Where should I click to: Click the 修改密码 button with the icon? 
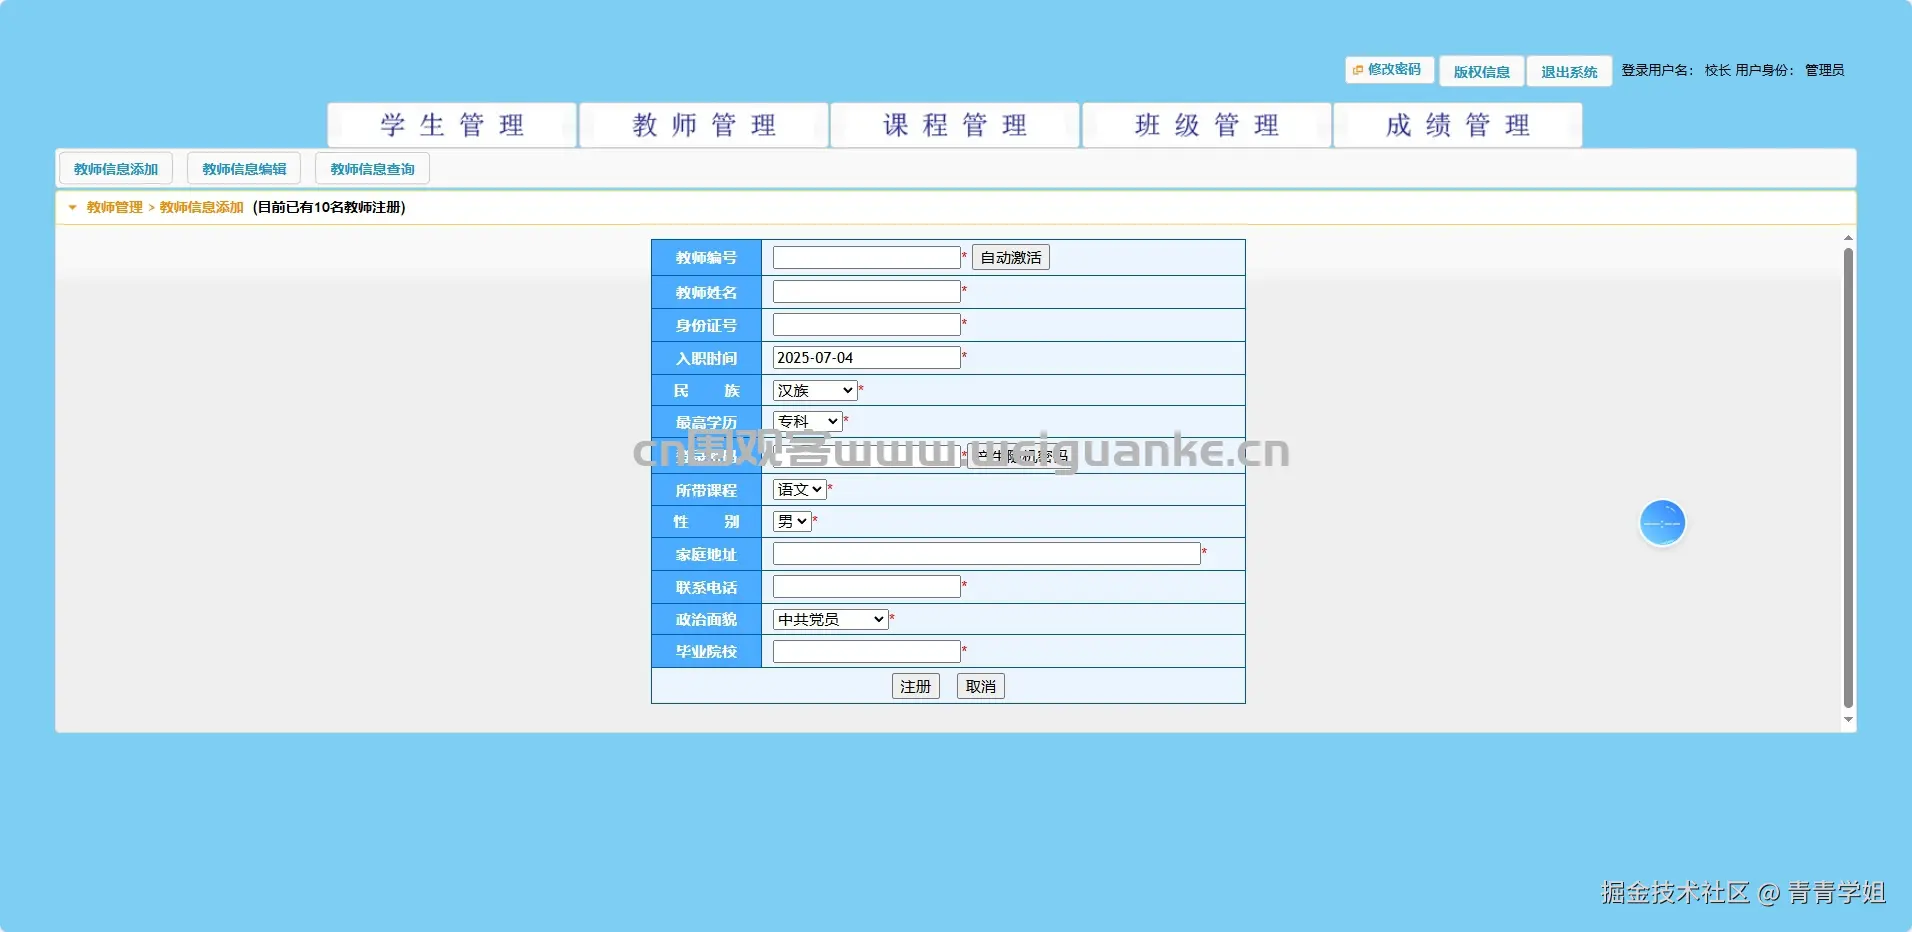point(1389,70)
